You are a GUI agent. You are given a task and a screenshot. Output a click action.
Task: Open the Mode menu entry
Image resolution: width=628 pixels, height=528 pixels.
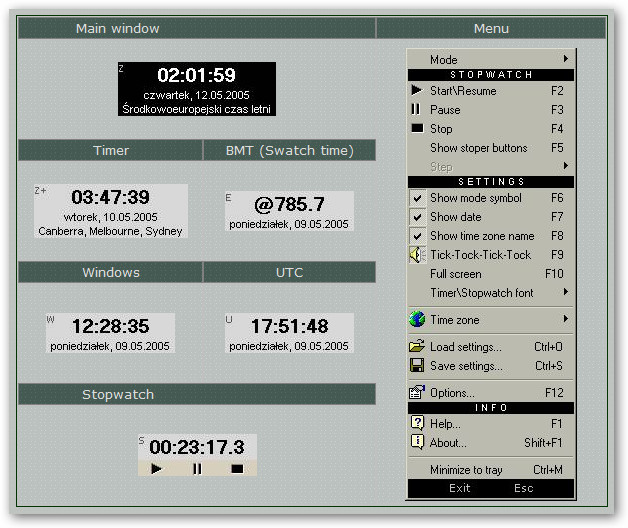coord(491,59)
